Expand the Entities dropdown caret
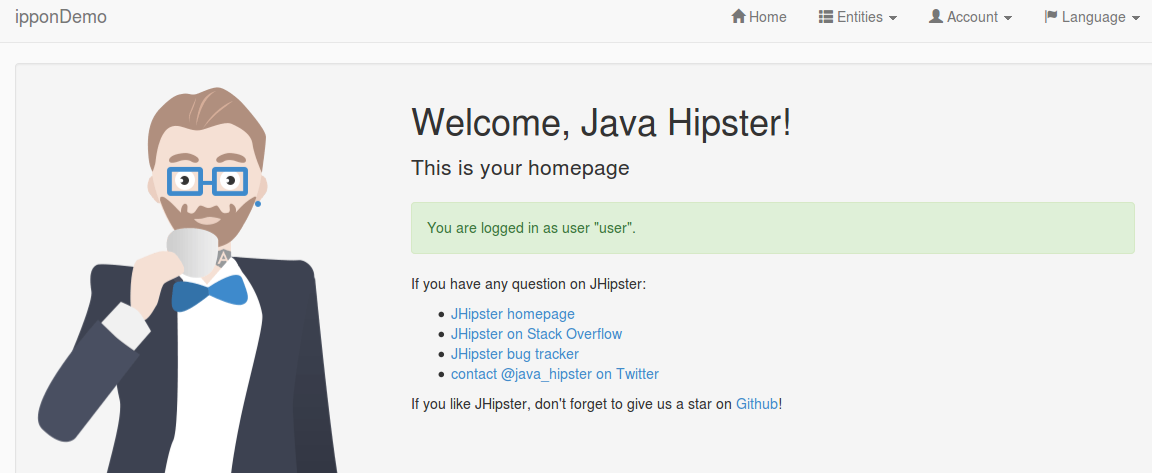1152x473 pixels. (x=893, y=18)
